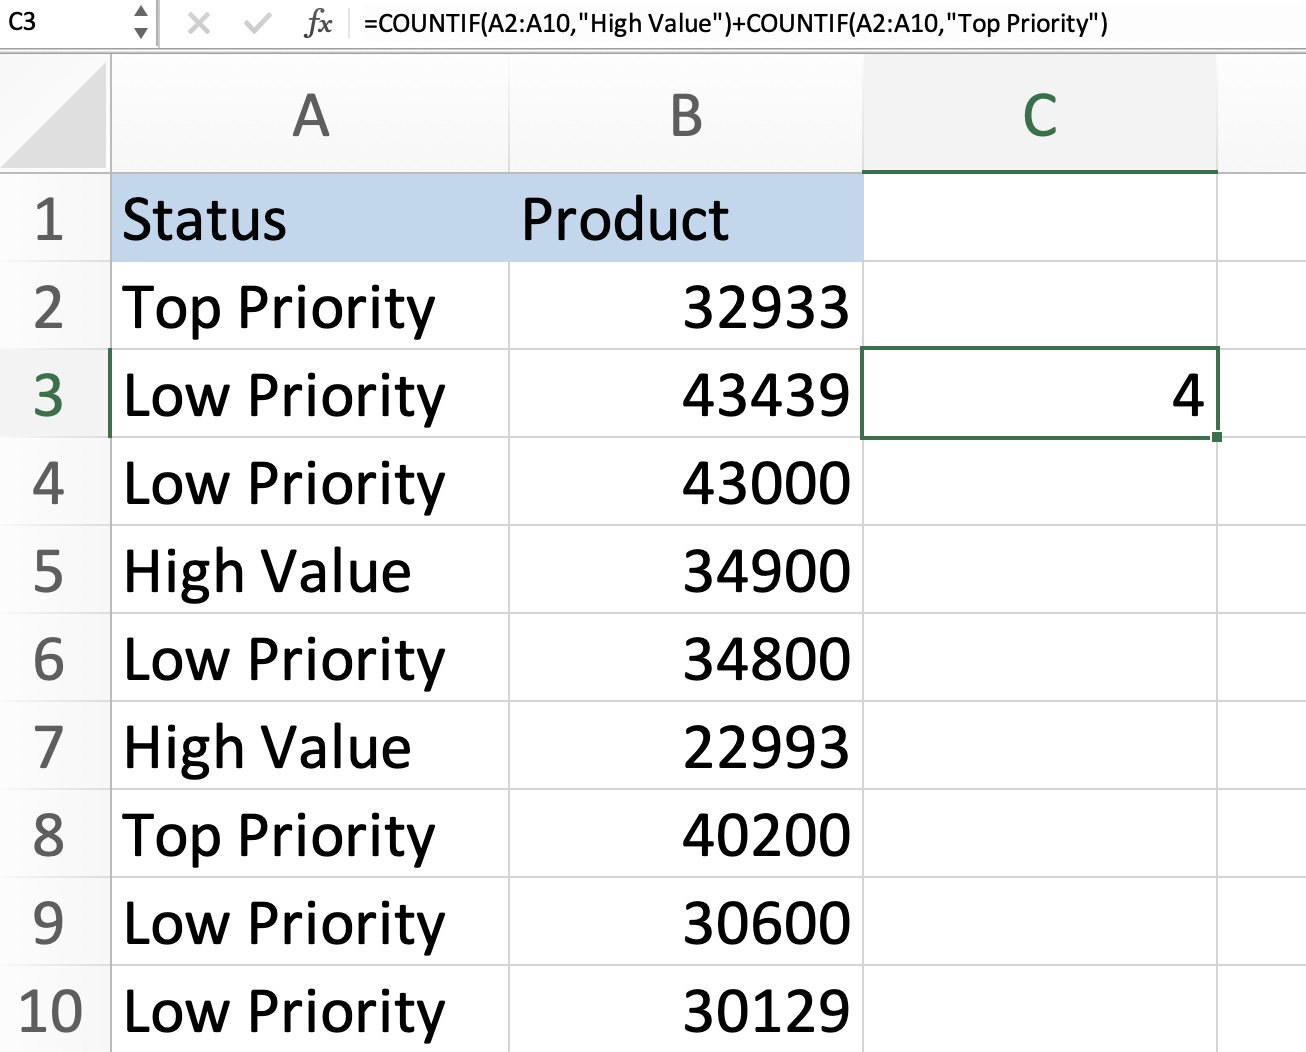The height and width of the screenshot is (1052, 1306).
Task: Click the cell containing 43439
Action: click(x=686, y=394)
